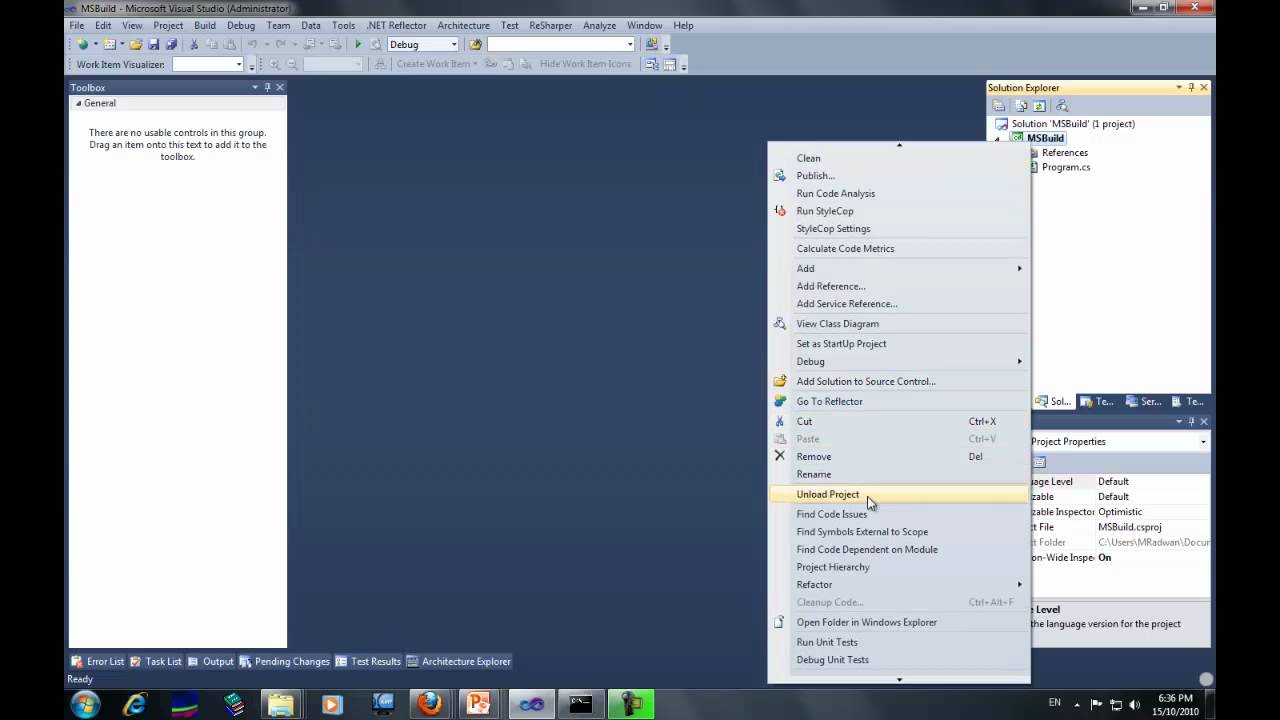Choose Run Code Analysis
The image size is (1280, 720).
coord(898,193)
